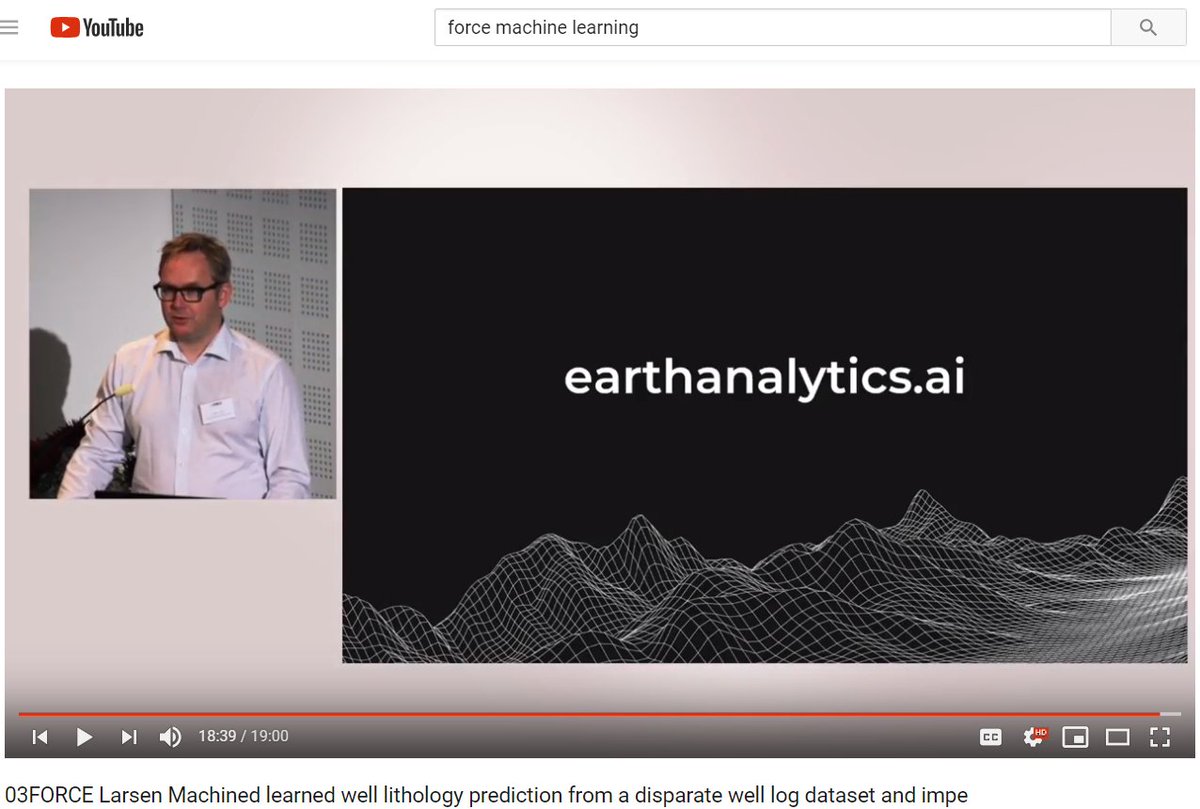Seek on the red progress bar
1200x809 pixels.
600,714
